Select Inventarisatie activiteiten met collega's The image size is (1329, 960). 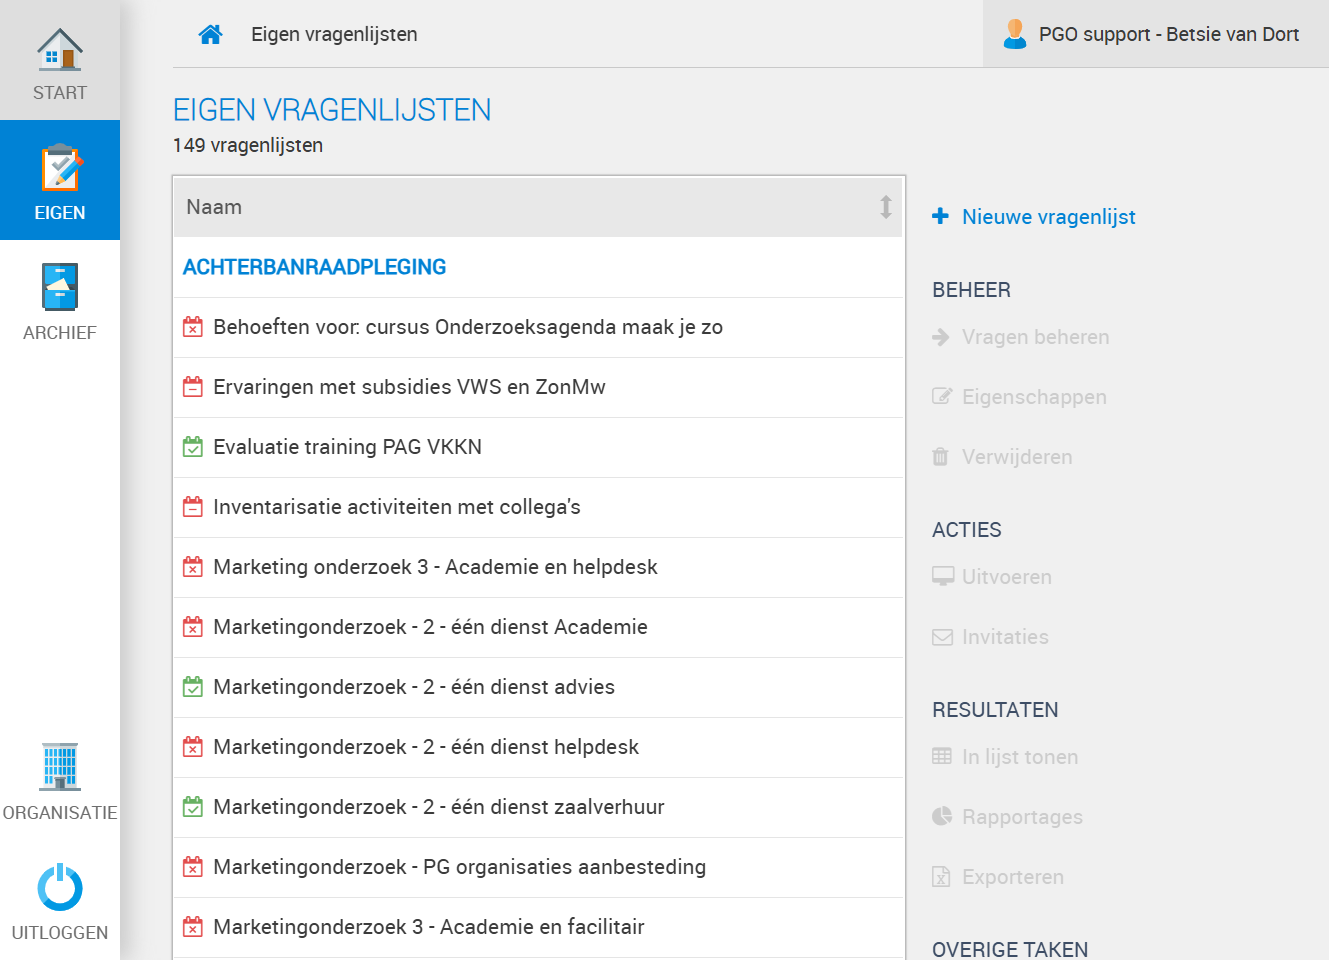click(x=538, y=507)
